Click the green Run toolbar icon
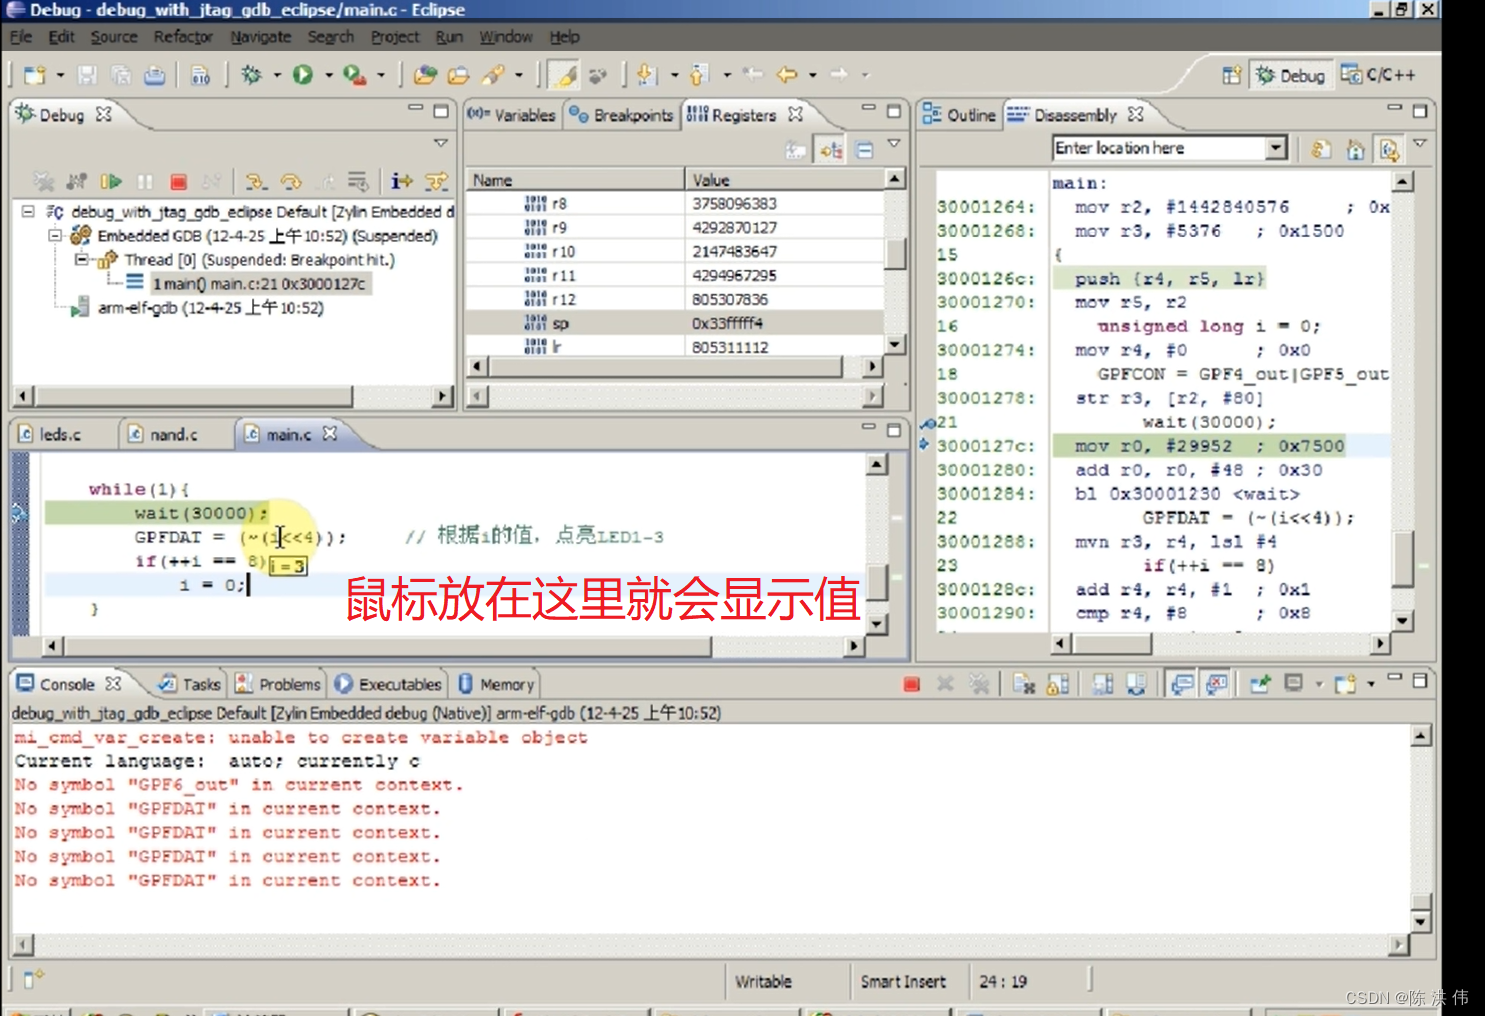Viewport: 1485px width, 1016px height. pos(302,75)
